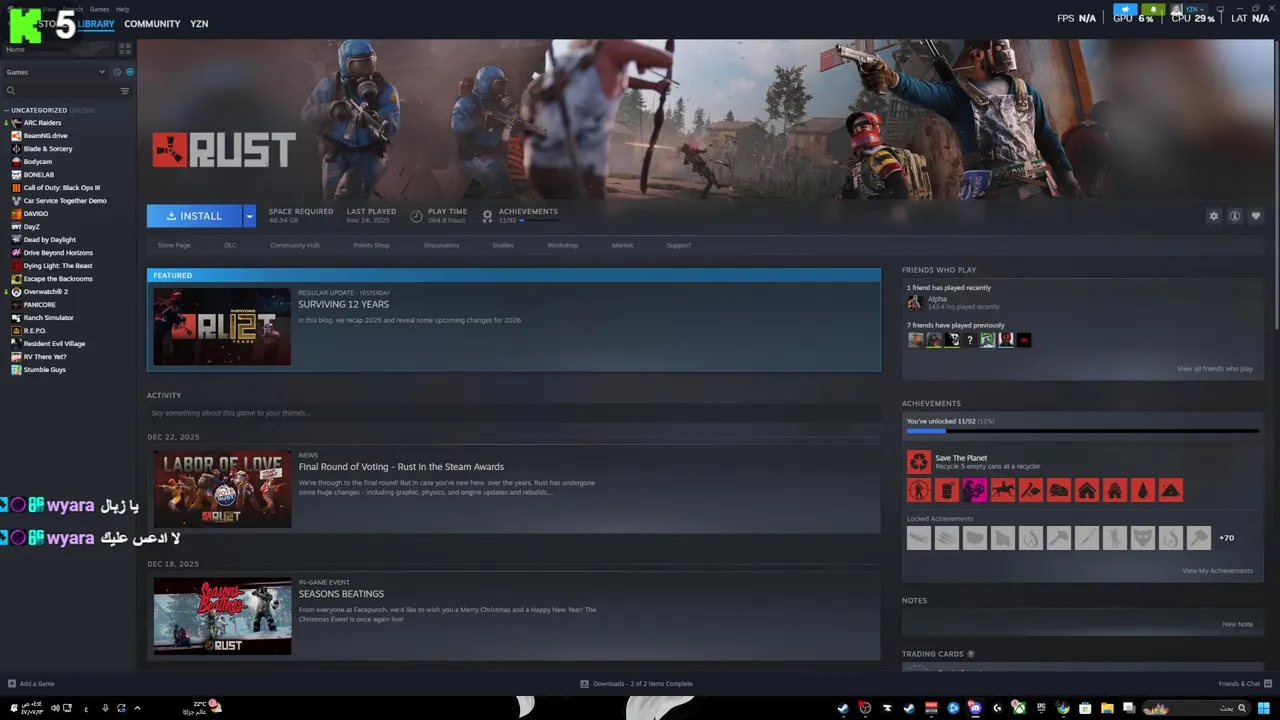Click View My Achievements link

tap(1217, 571)
